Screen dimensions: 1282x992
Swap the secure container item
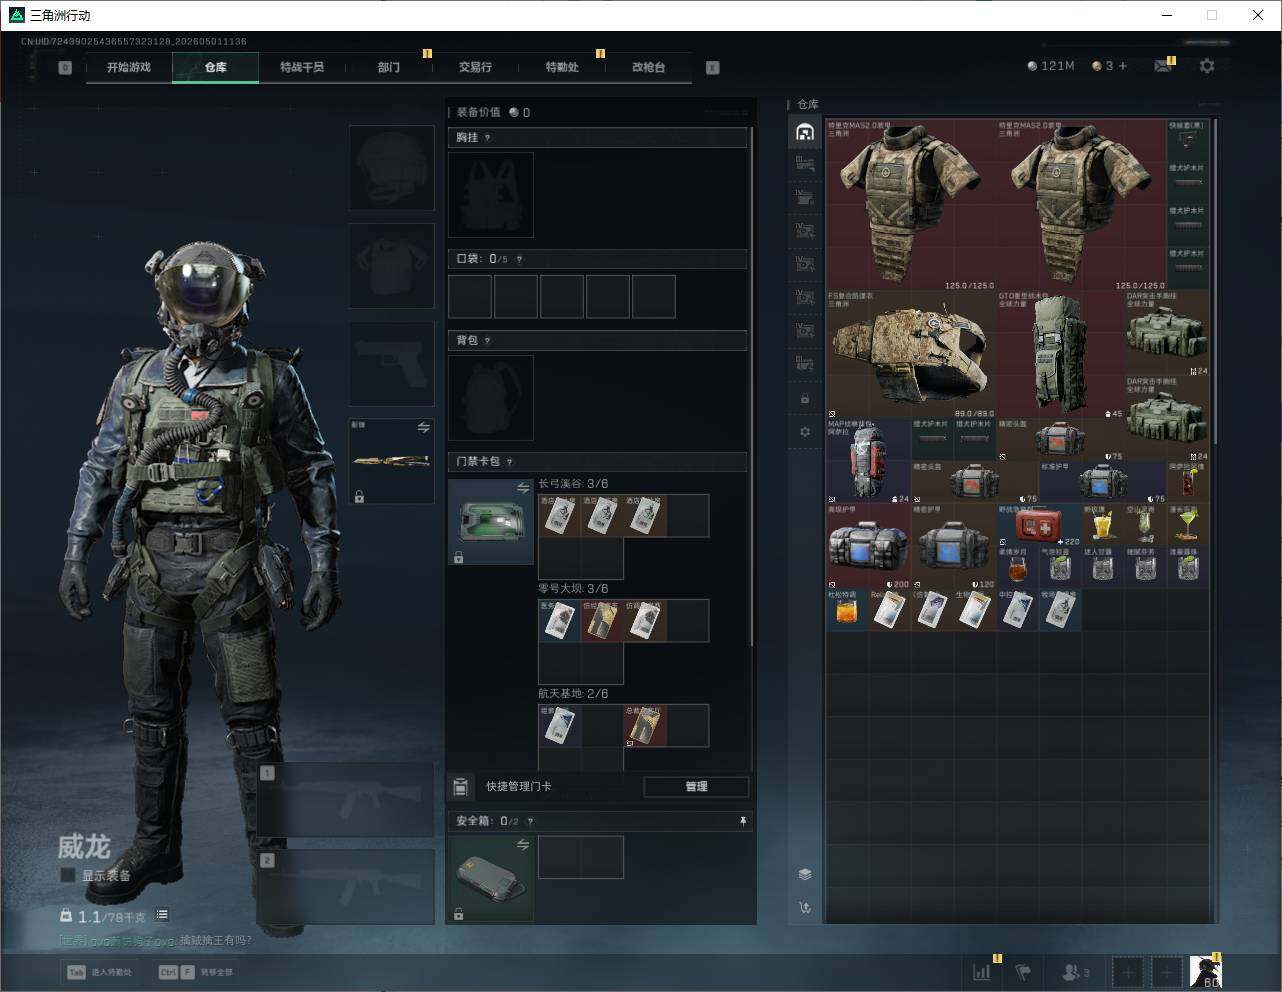(x=522, y=845)
